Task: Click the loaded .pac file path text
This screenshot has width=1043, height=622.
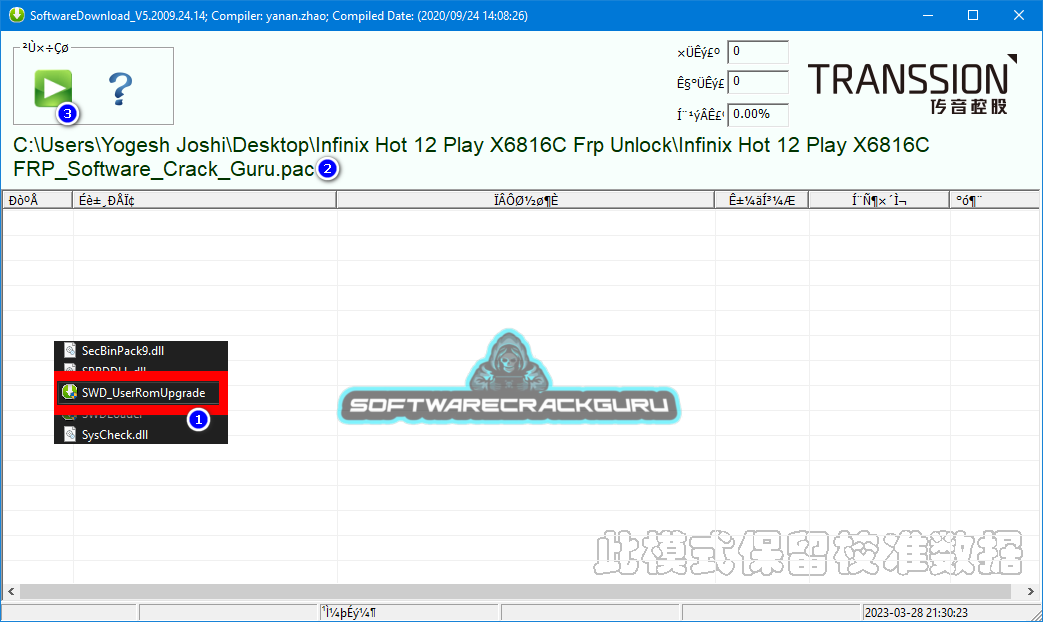Action: 471,157
